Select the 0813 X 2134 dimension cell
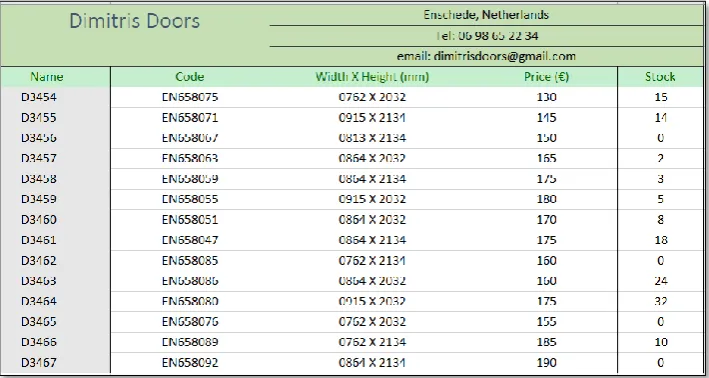The image size is (709, 378). click(x=372, y=138)
